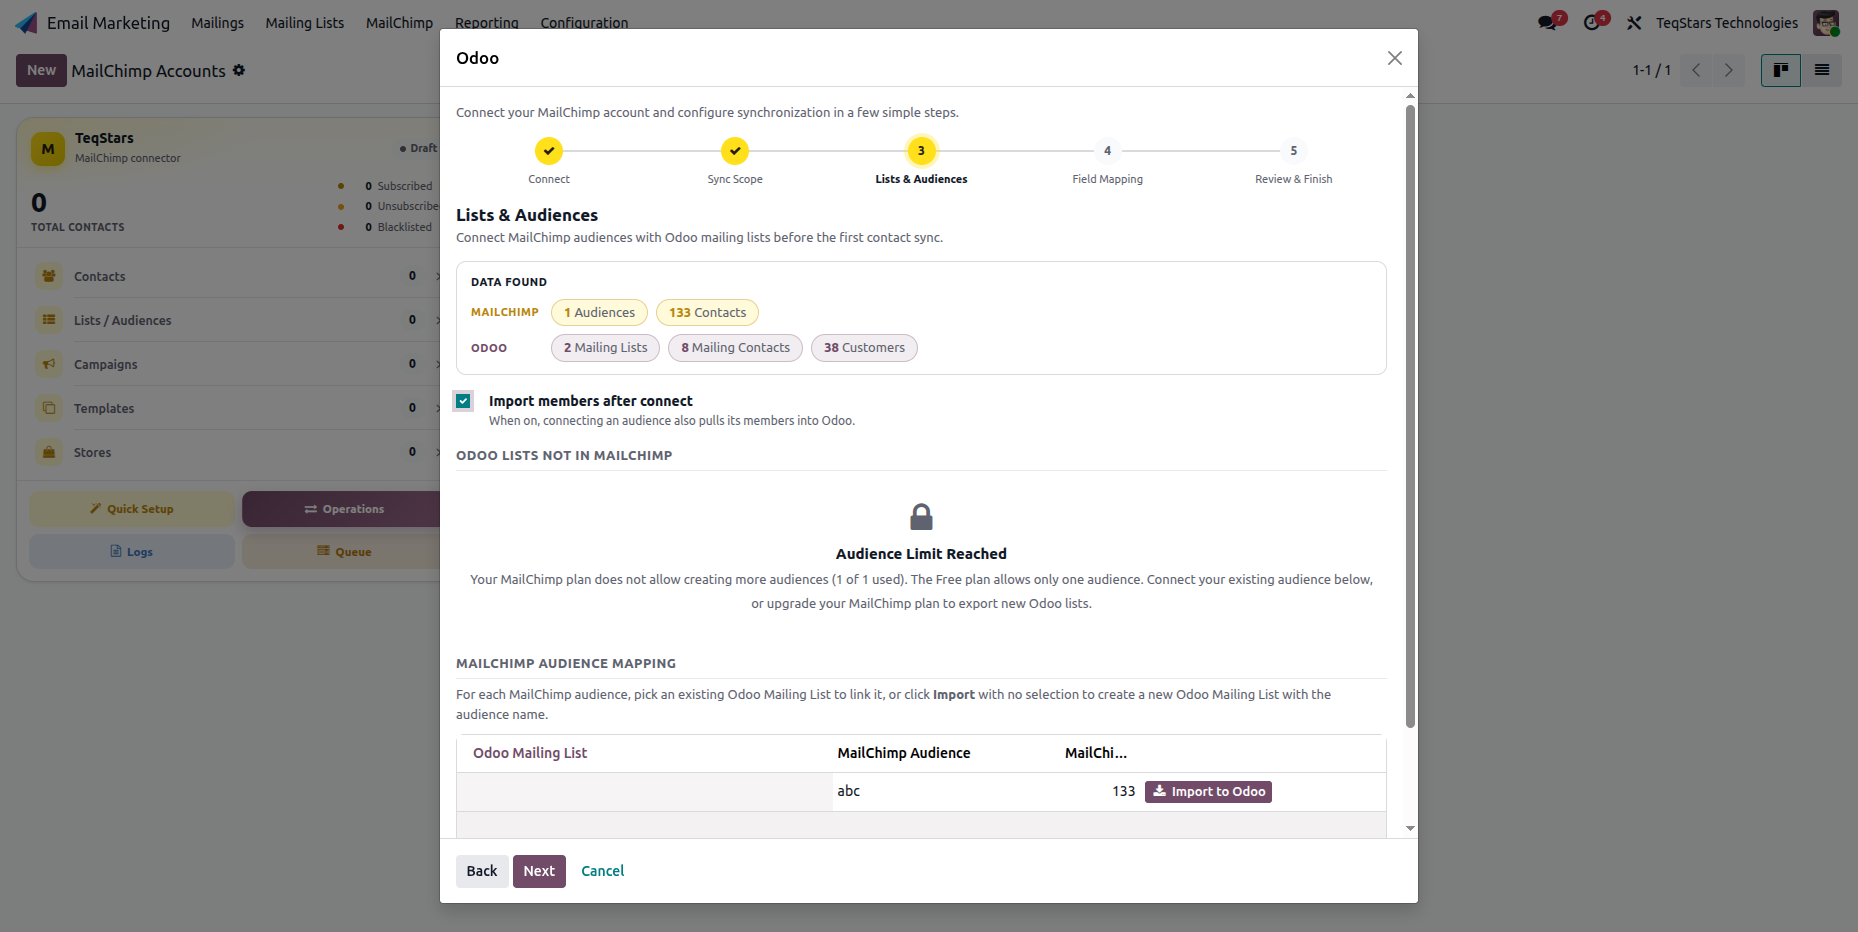Click the Audience Limit Reached lock icon
1858x932 pixels.
tap(921, 517)
